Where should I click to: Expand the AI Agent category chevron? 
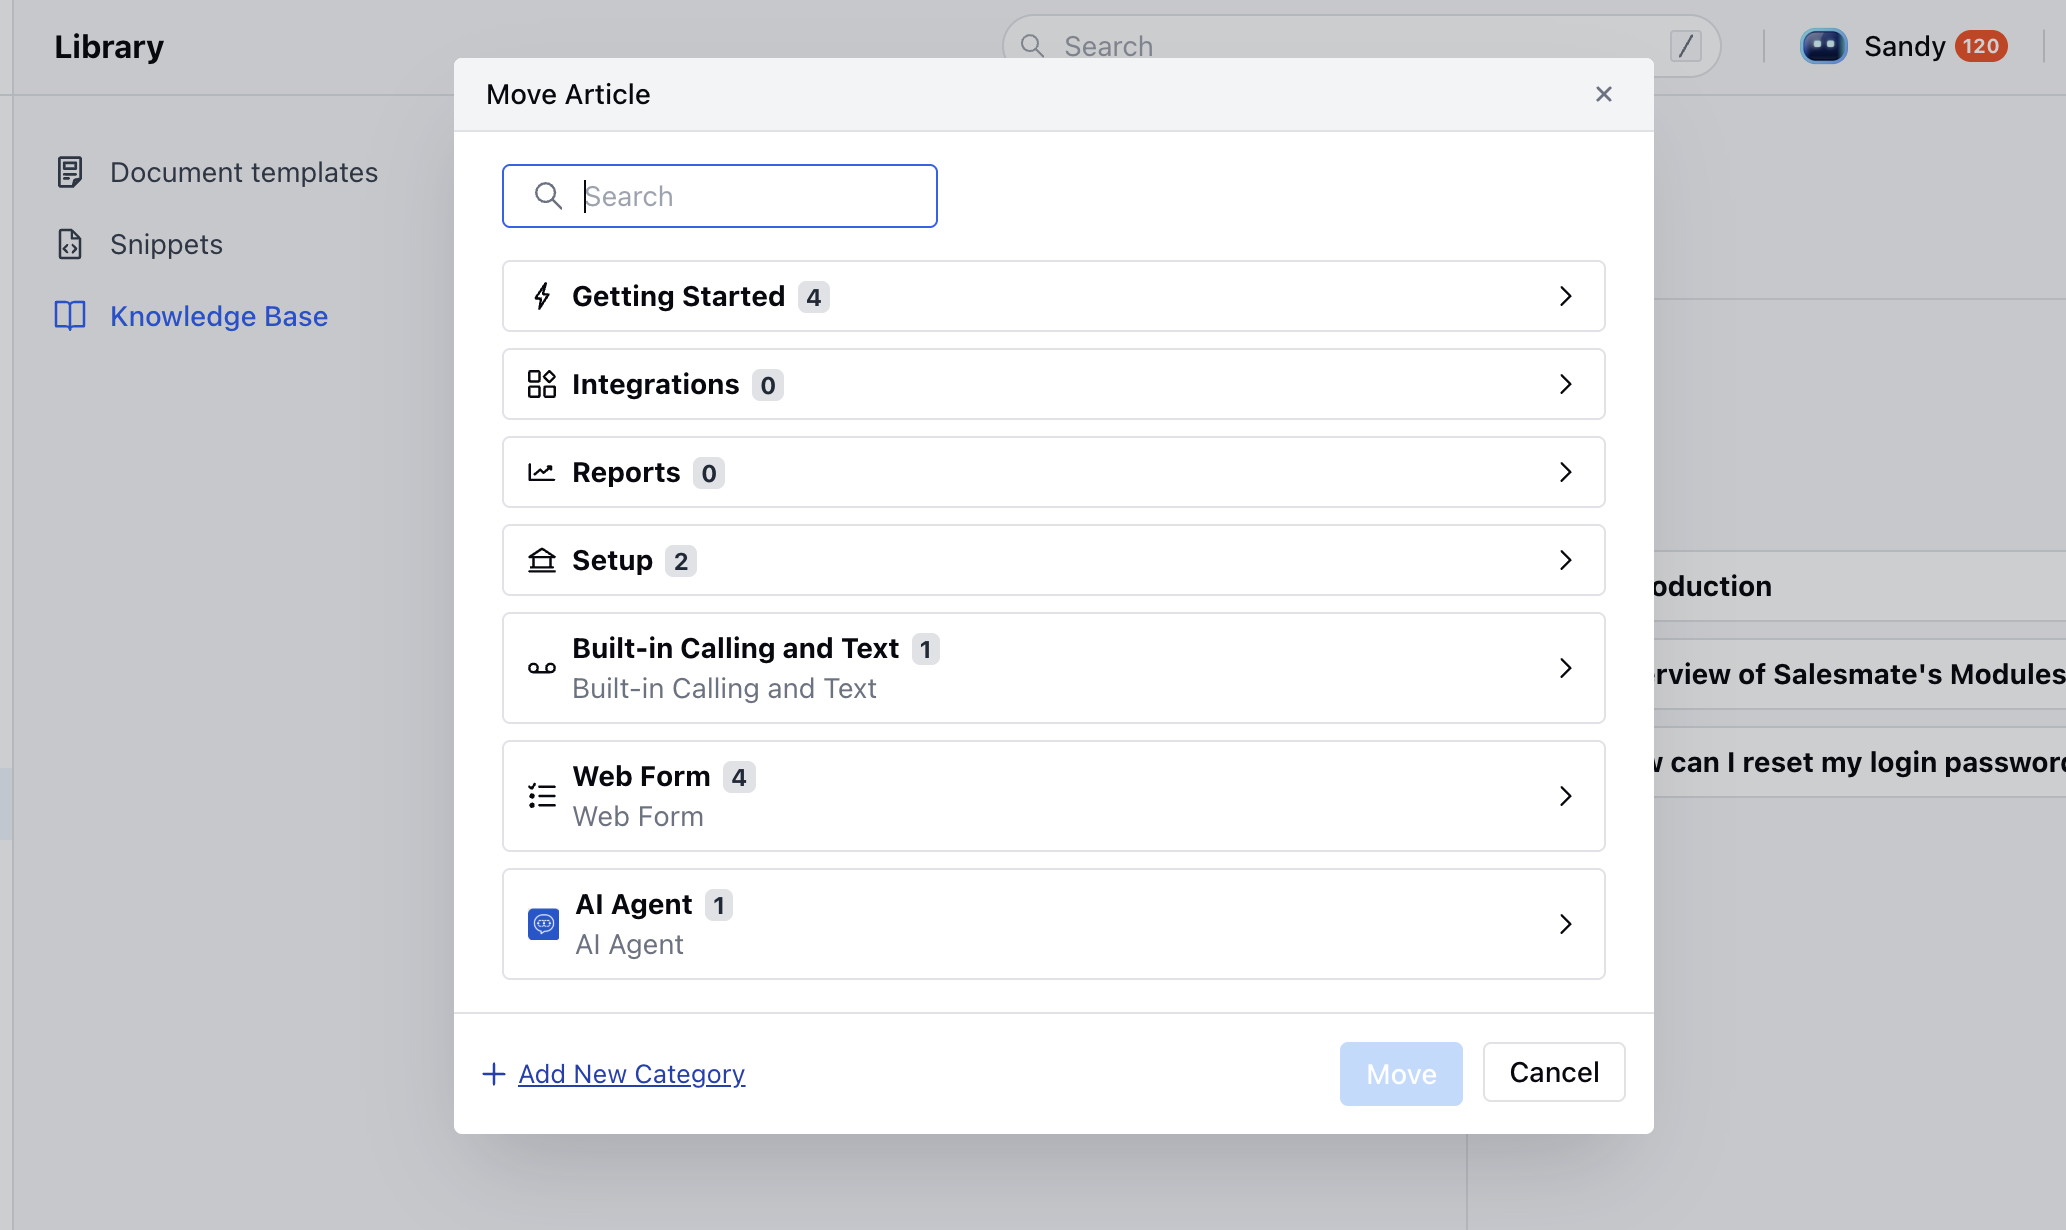tap(1565, 924)
